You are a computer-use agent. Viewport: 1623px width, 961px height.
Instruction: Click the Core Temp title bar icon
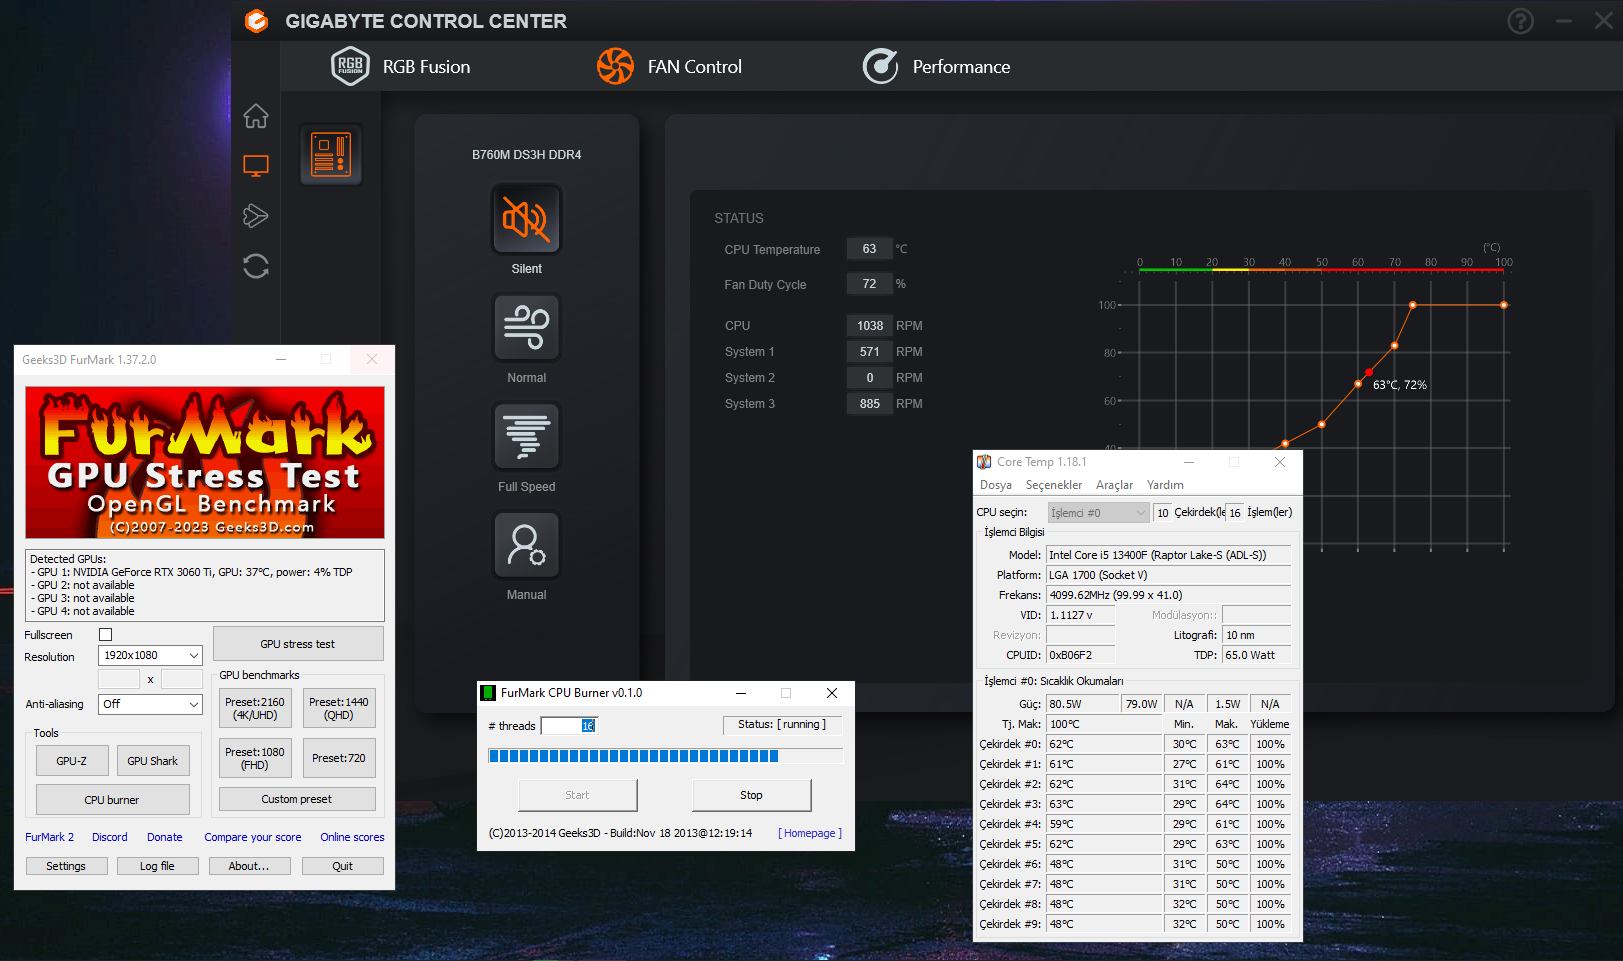coord(984,462)
